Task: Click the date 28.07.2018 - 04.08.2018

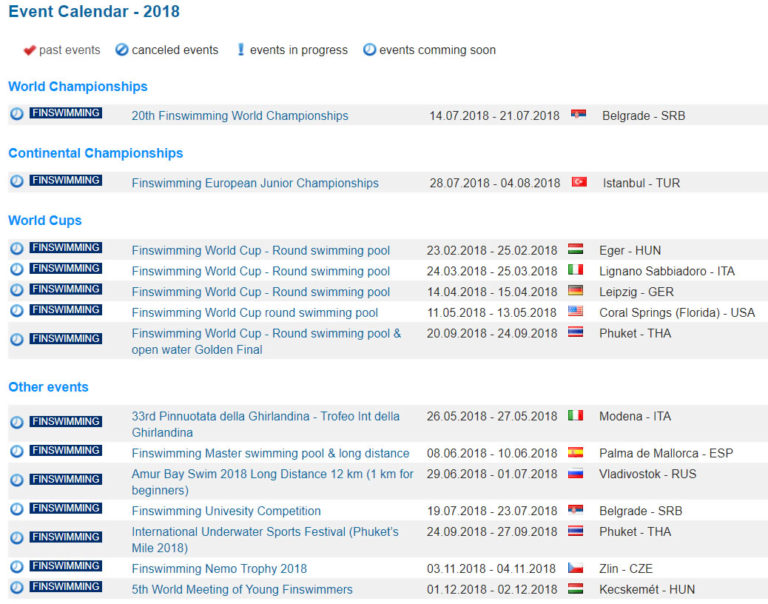Action: click(495, 183)
